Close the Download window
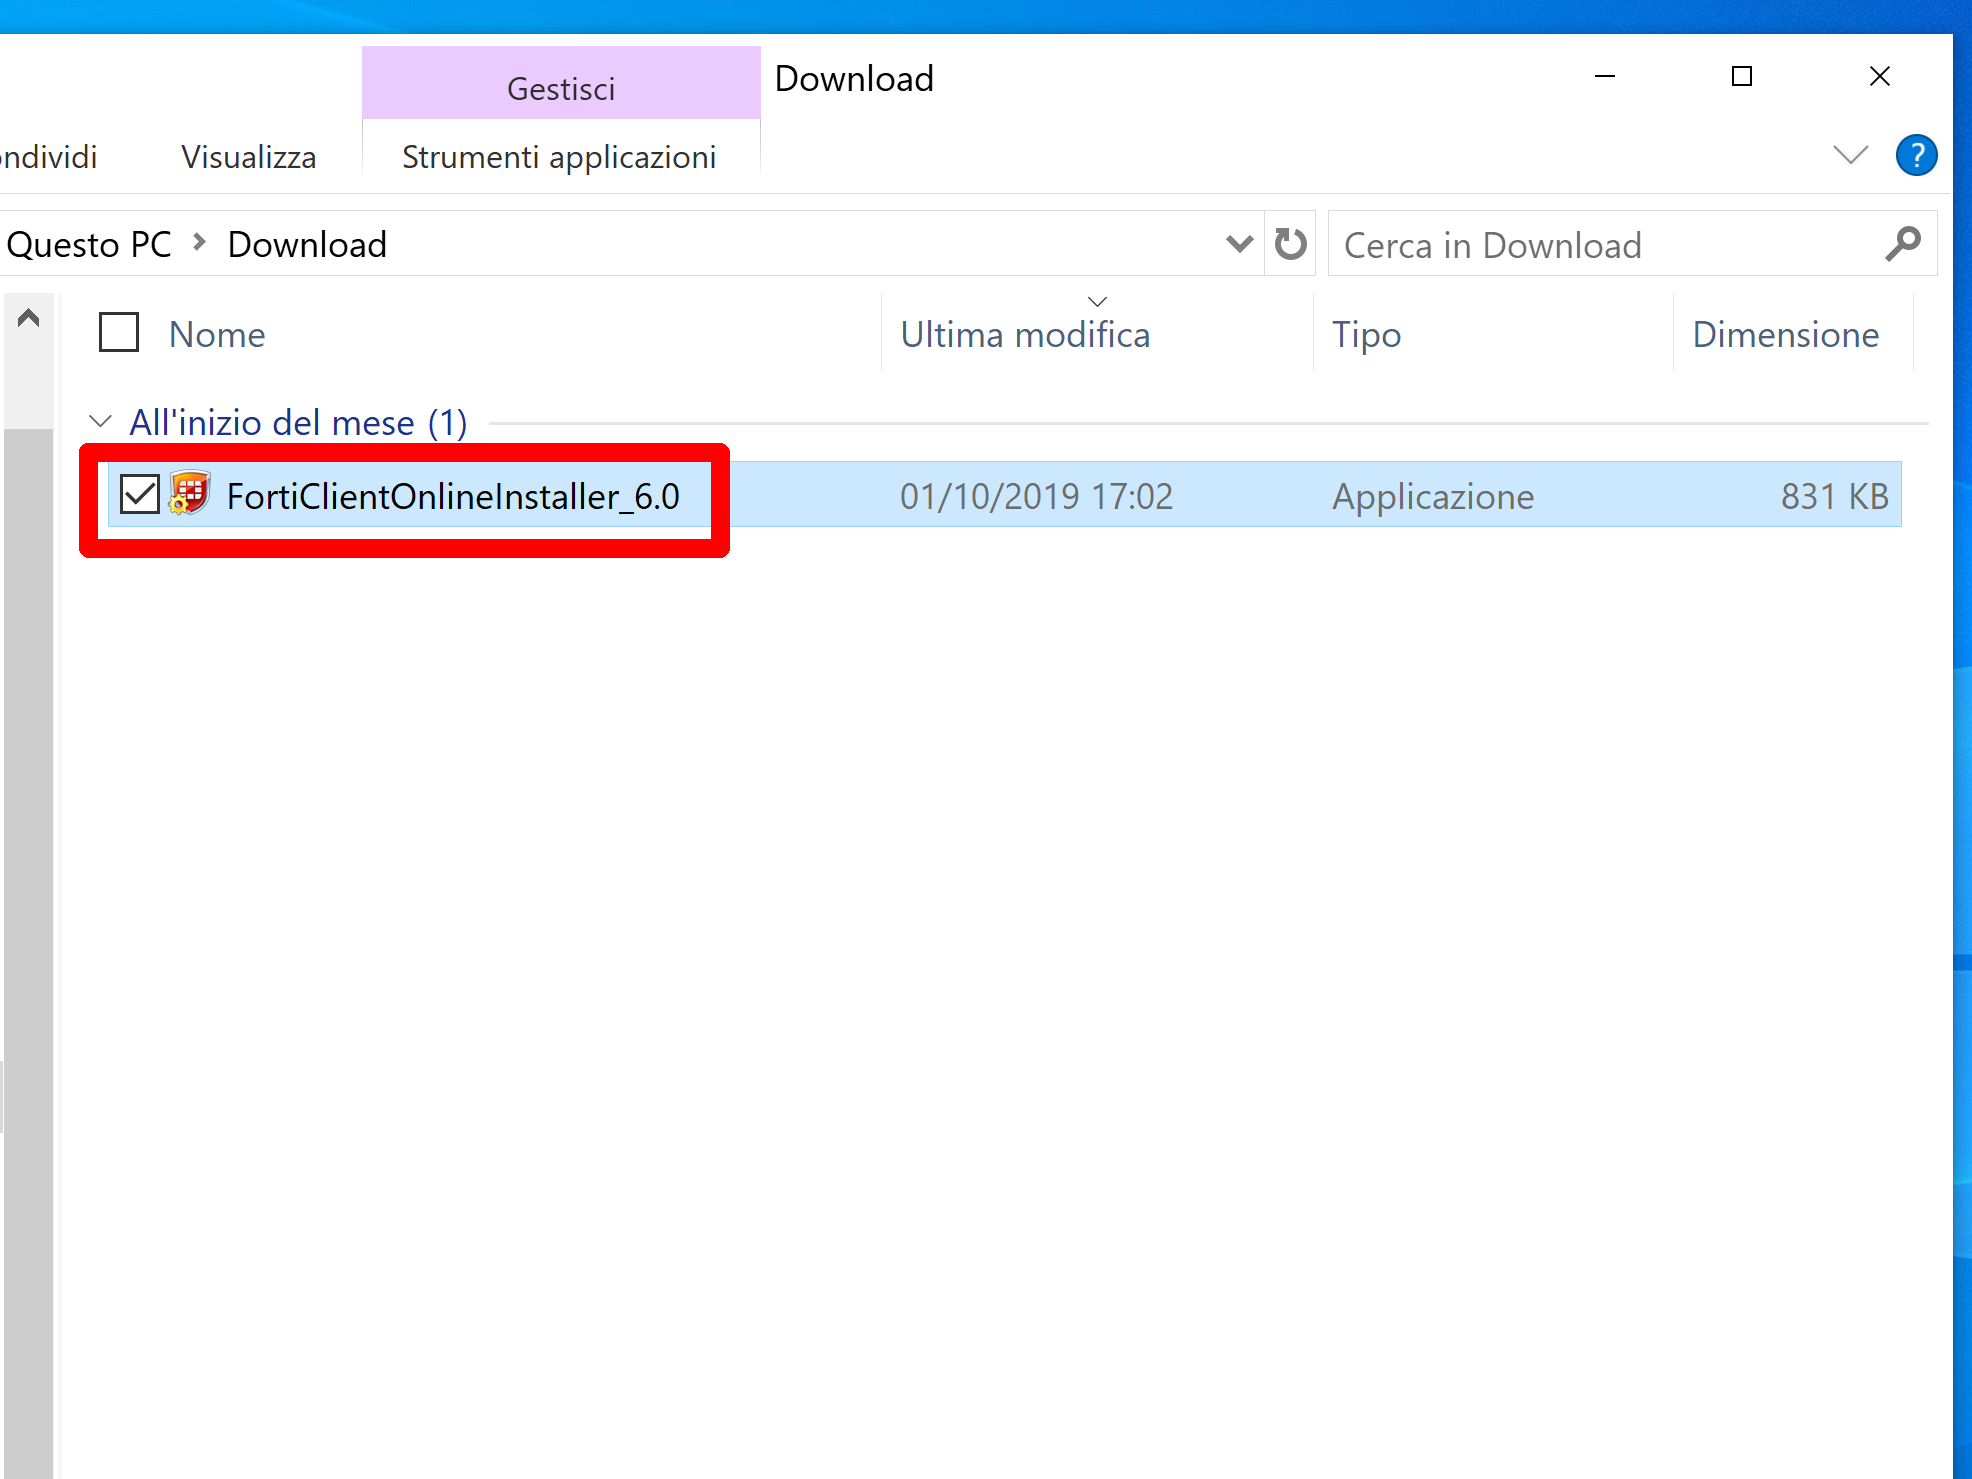The image size is (1972, 1479). tap(1880, 76)
